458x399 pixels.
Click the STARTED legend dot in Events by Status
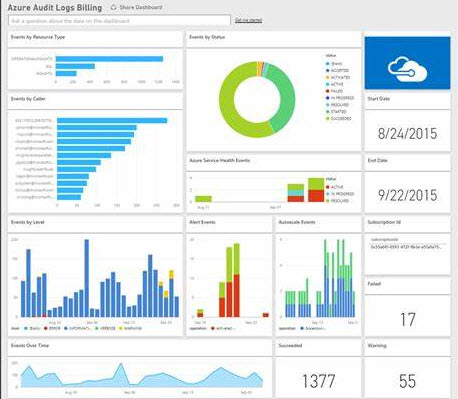(328, 112)
